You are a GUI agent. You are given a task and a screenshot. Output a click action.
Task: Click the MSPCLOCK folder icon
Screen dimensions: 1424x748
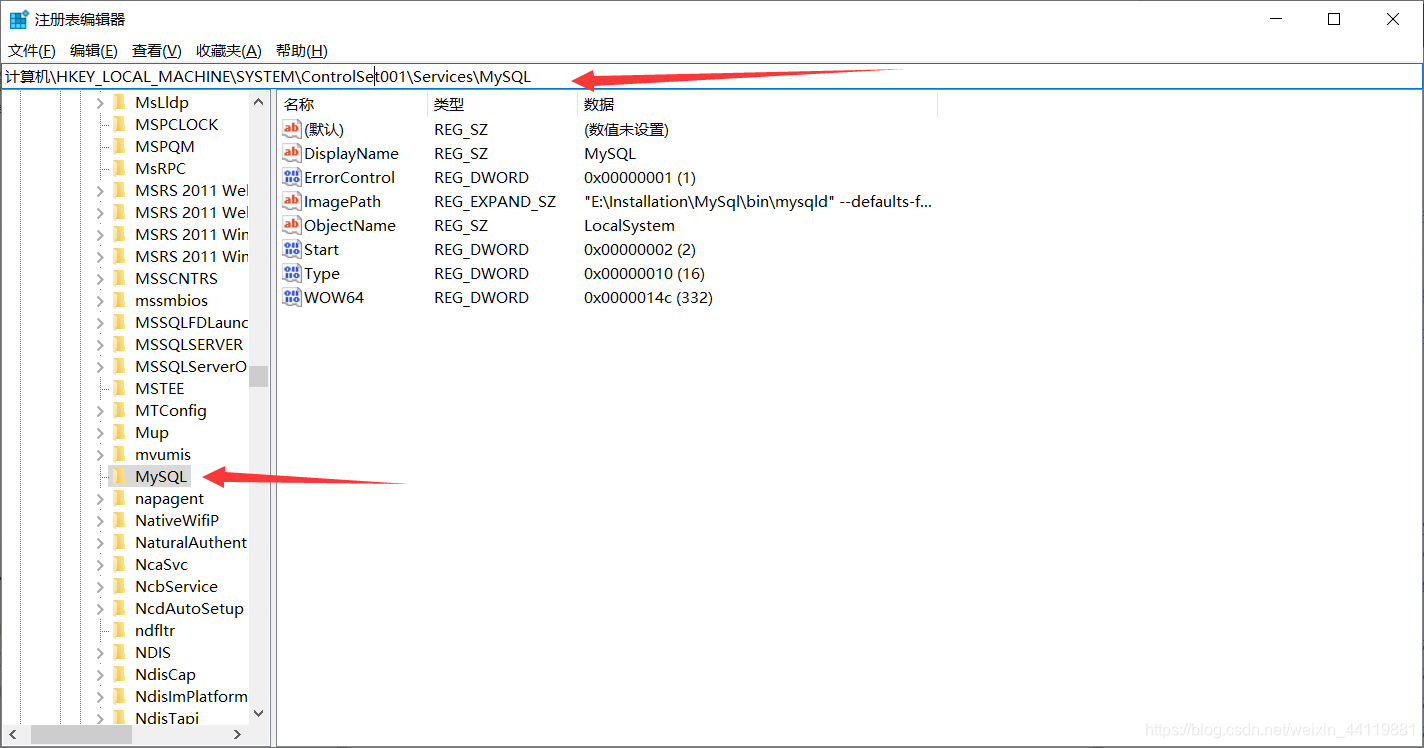(119, 124)
